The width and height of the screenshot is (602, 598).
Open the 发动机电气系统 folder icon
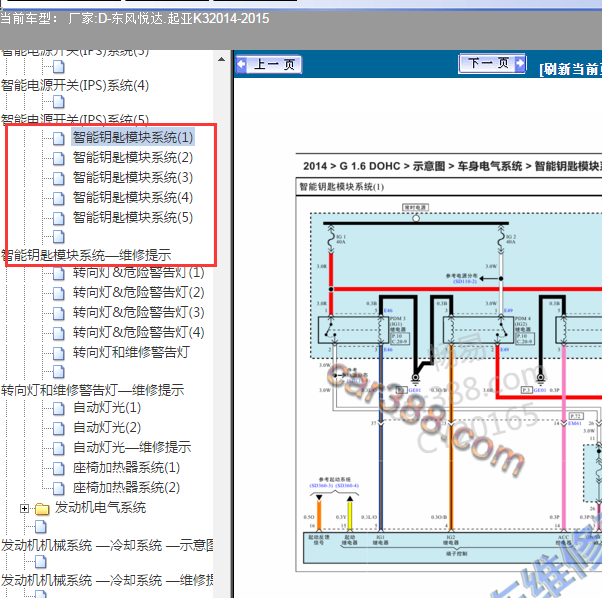42,509
